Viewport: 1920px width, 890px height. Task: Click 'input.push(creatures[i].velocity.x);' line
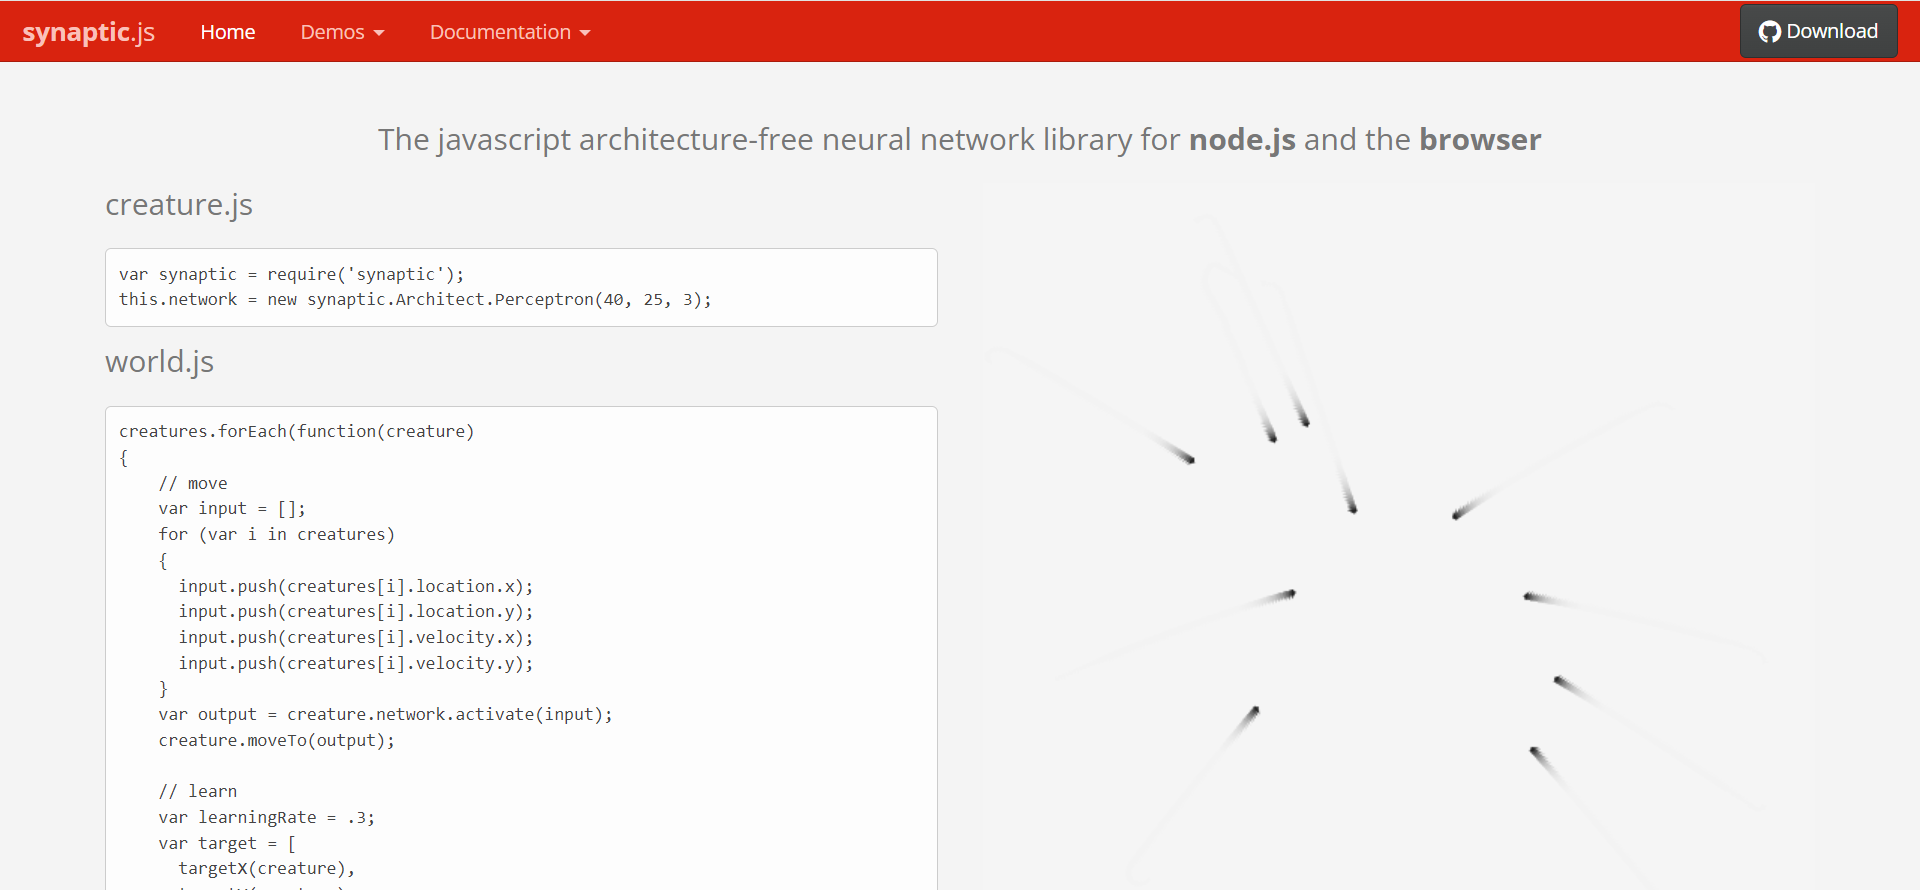click(x=356, y=637)
